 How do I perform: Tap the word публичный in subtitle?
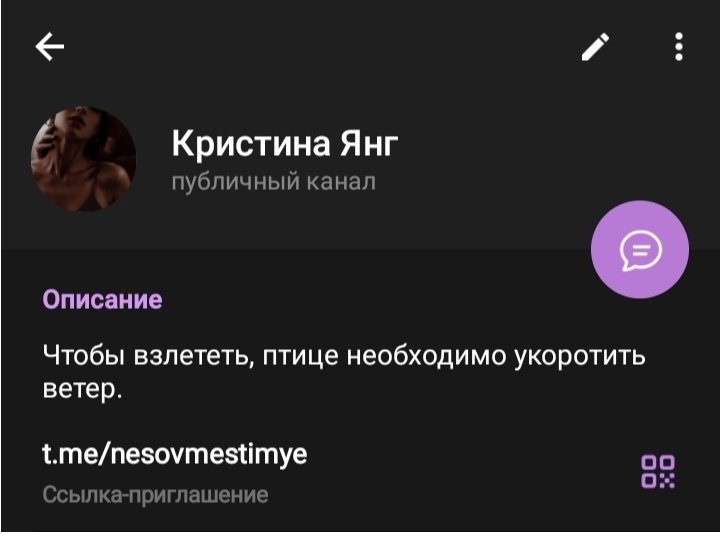click(x=235, y=182)
